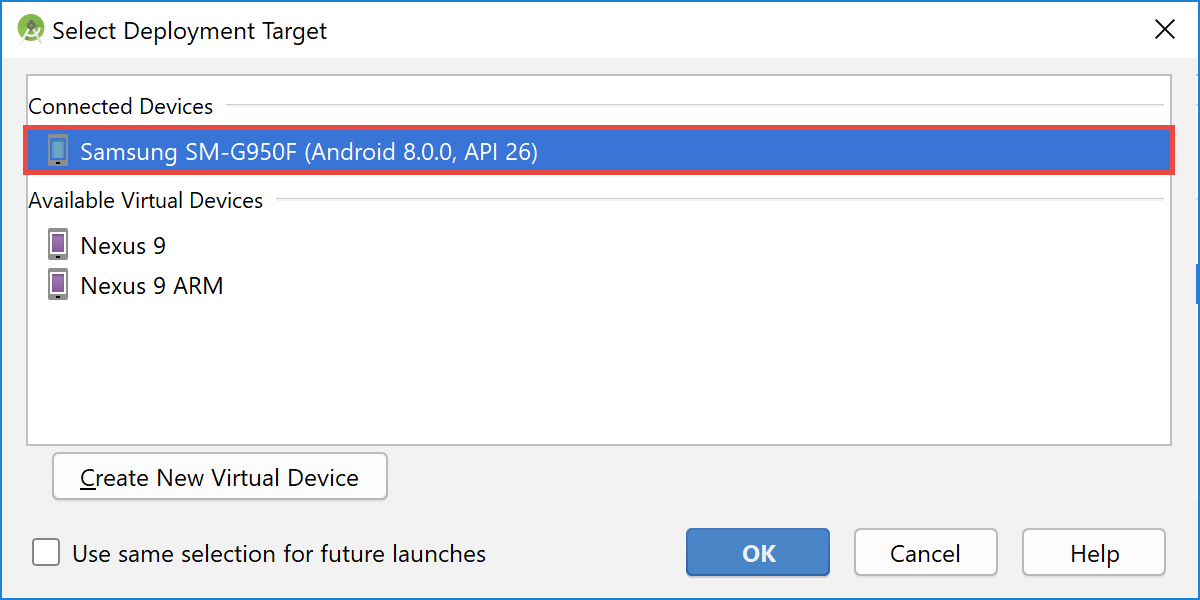Select the Samsung SM-G950F connected device
The image size is (1200, 600).
click(599, 151)
